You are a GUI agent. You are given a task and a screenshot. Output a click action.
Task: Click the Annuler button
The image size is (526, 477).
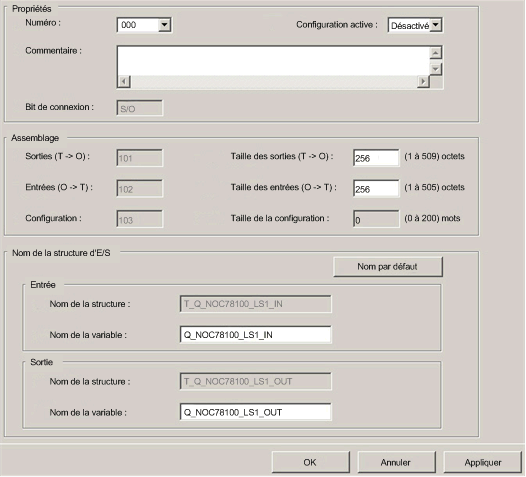click(397, 462)
